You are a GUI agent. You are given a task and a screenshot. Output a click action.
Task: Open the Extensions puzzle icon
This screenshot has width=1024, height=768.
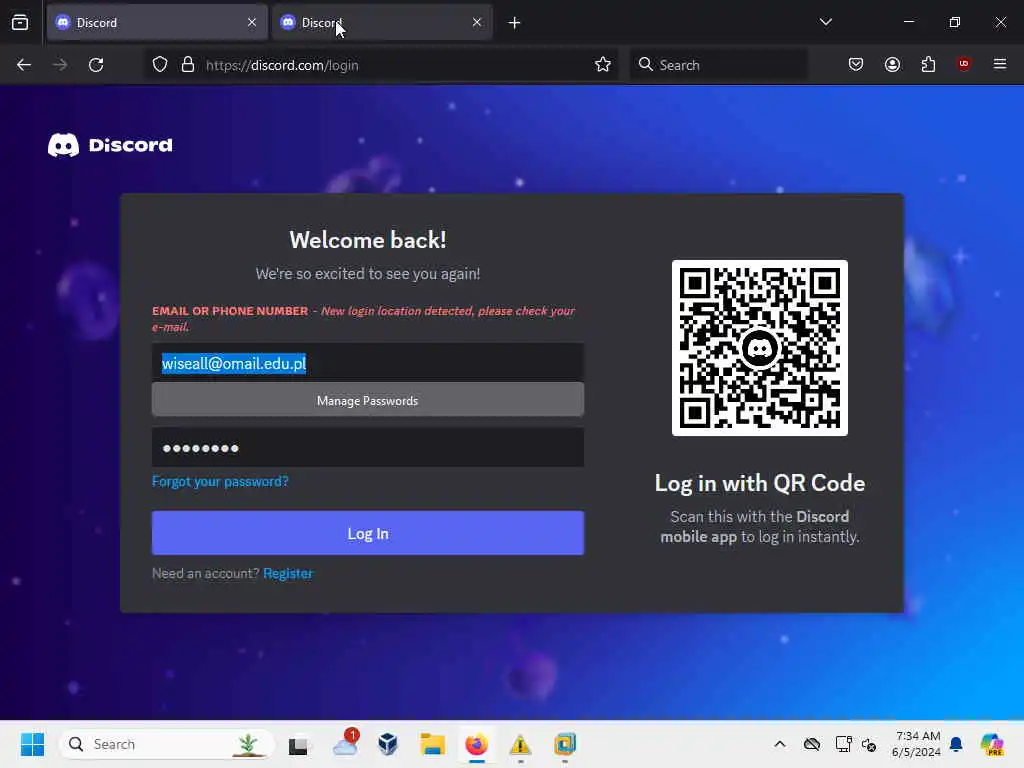(x=929, y=64)
